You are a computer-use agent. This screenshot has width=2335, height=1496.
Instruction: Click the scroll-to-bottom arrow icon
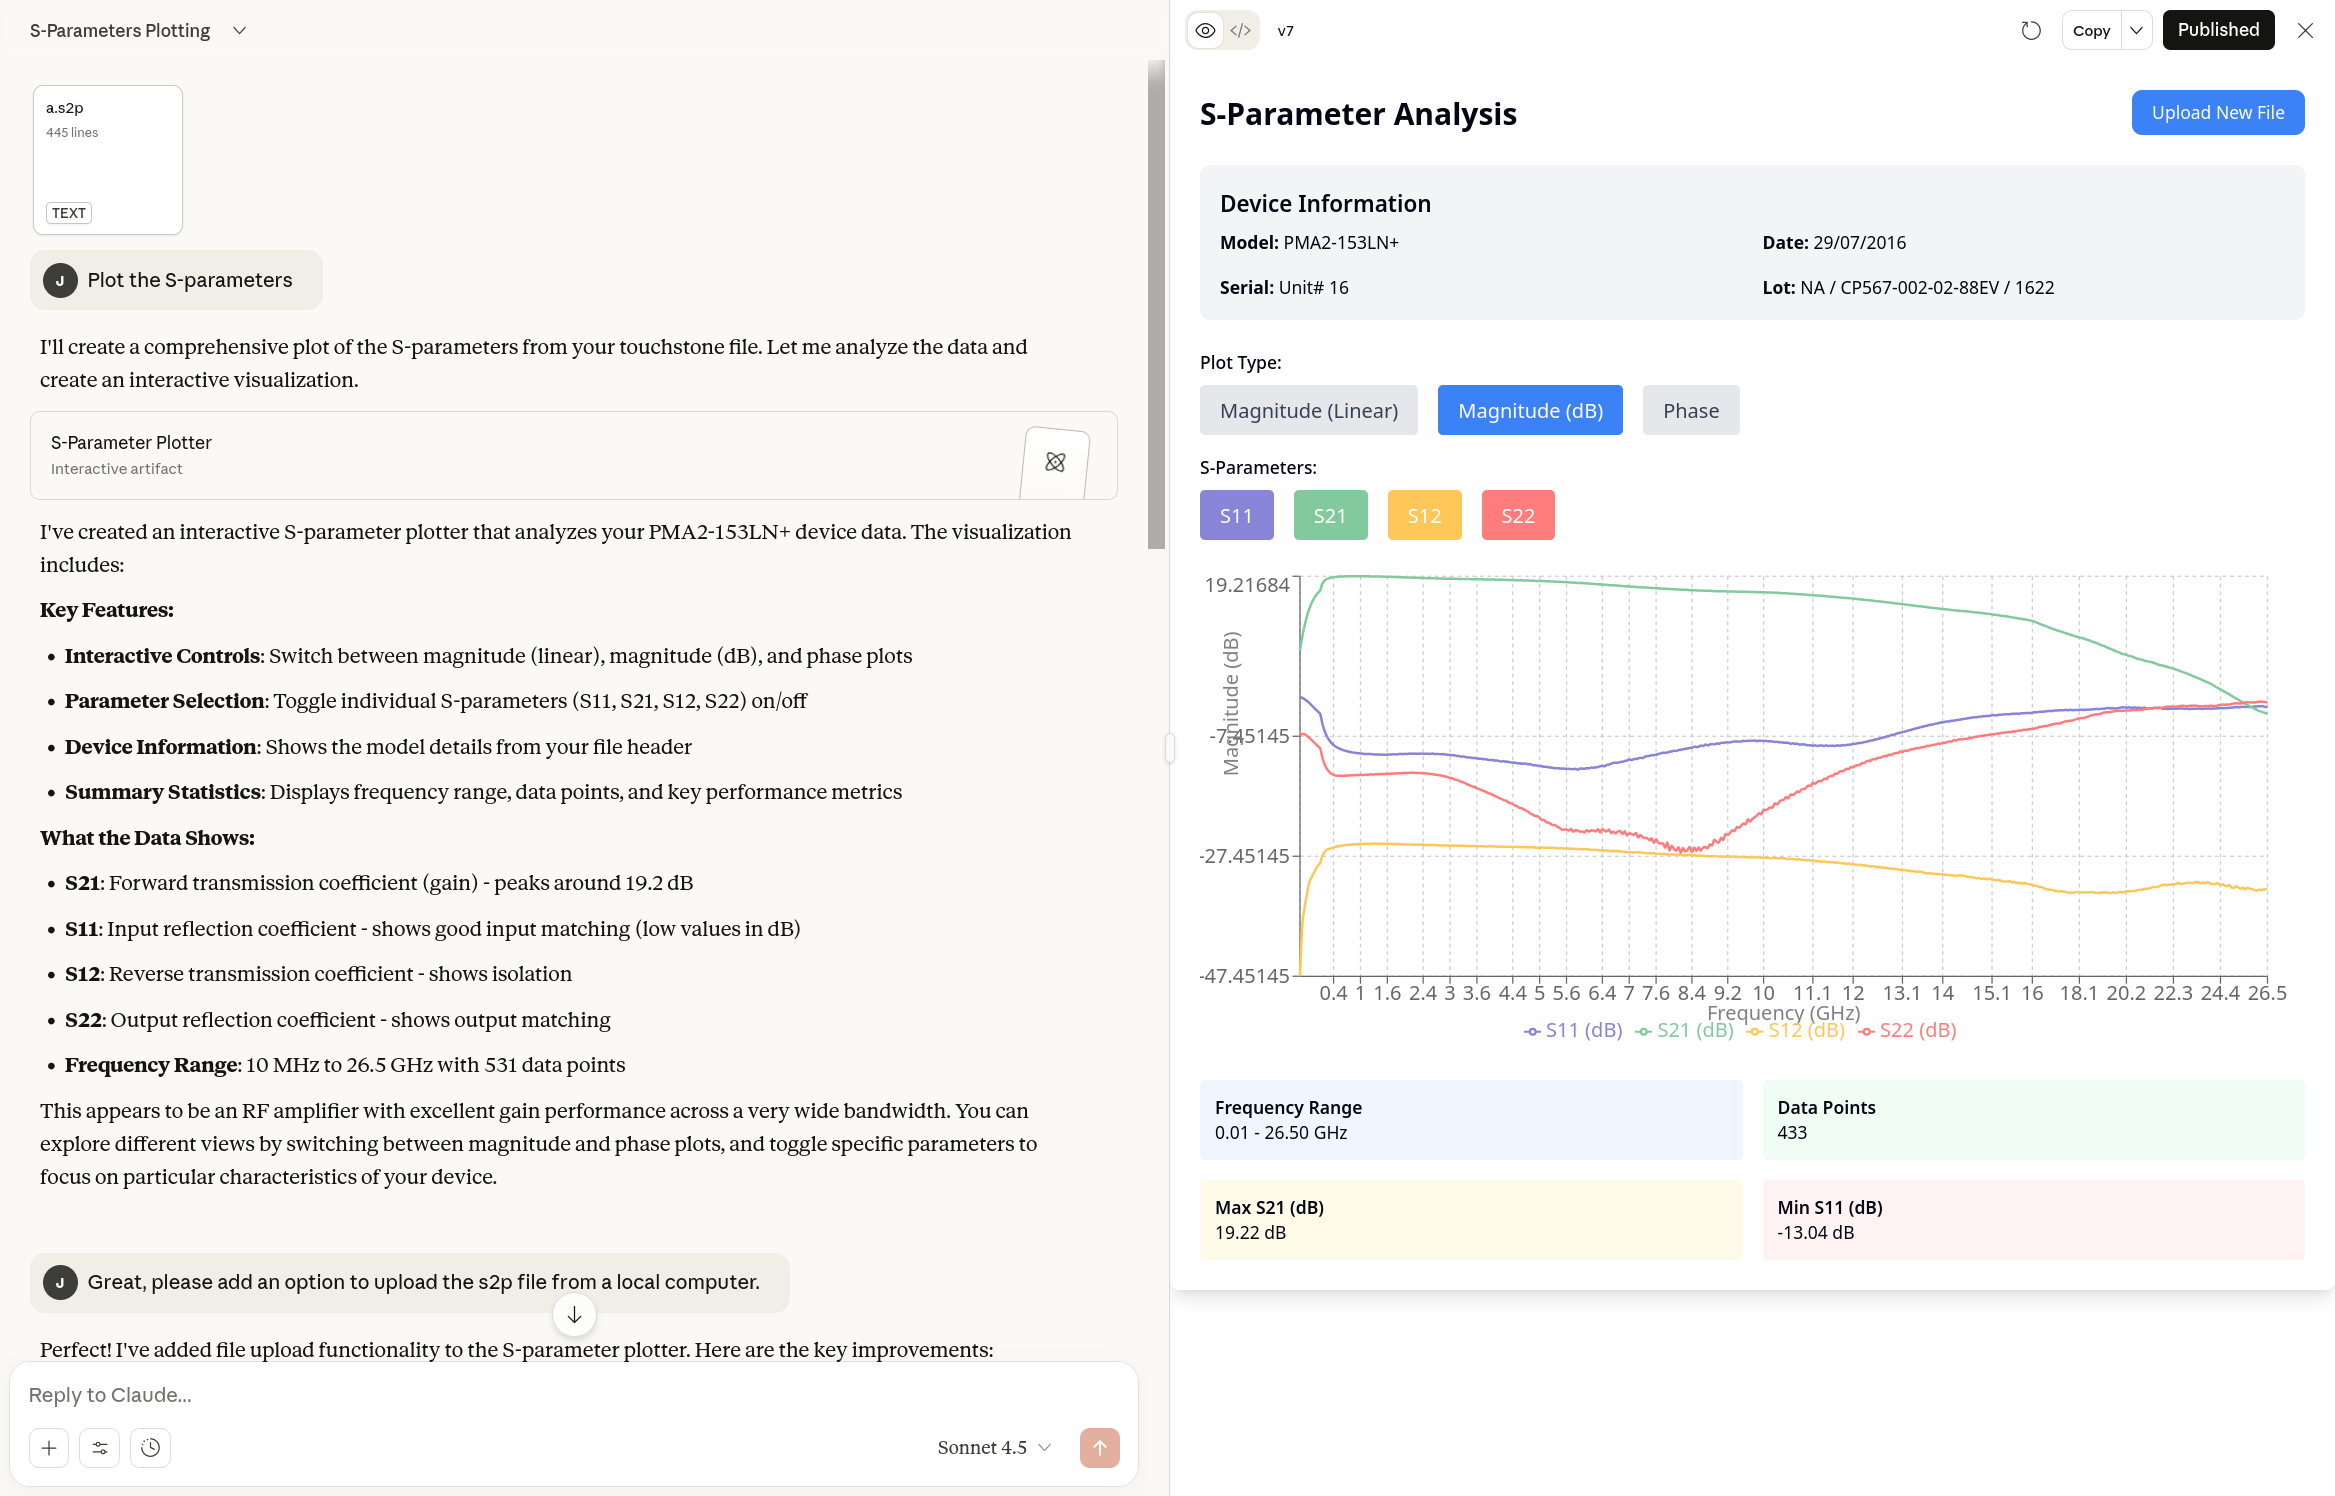tap(574, 1315)
